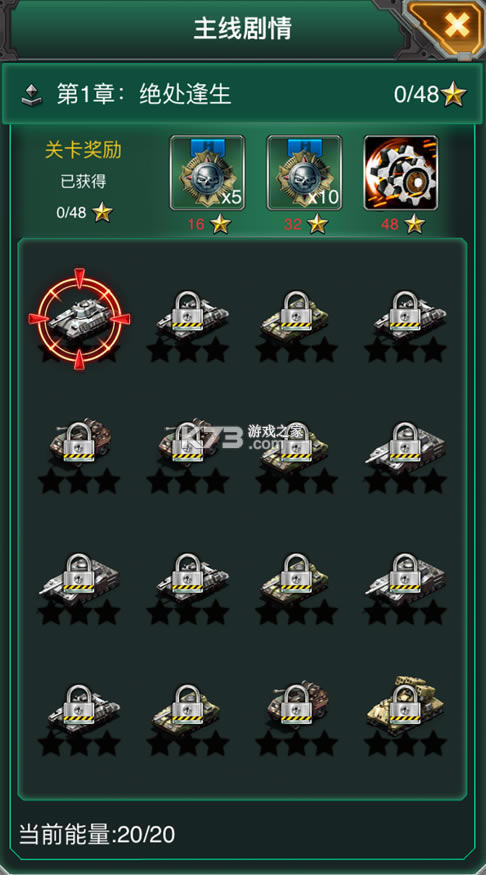Tap the locked grey tank starting row three
The height and width of the screenshot is (875, 486).
(x=79, y=587)
